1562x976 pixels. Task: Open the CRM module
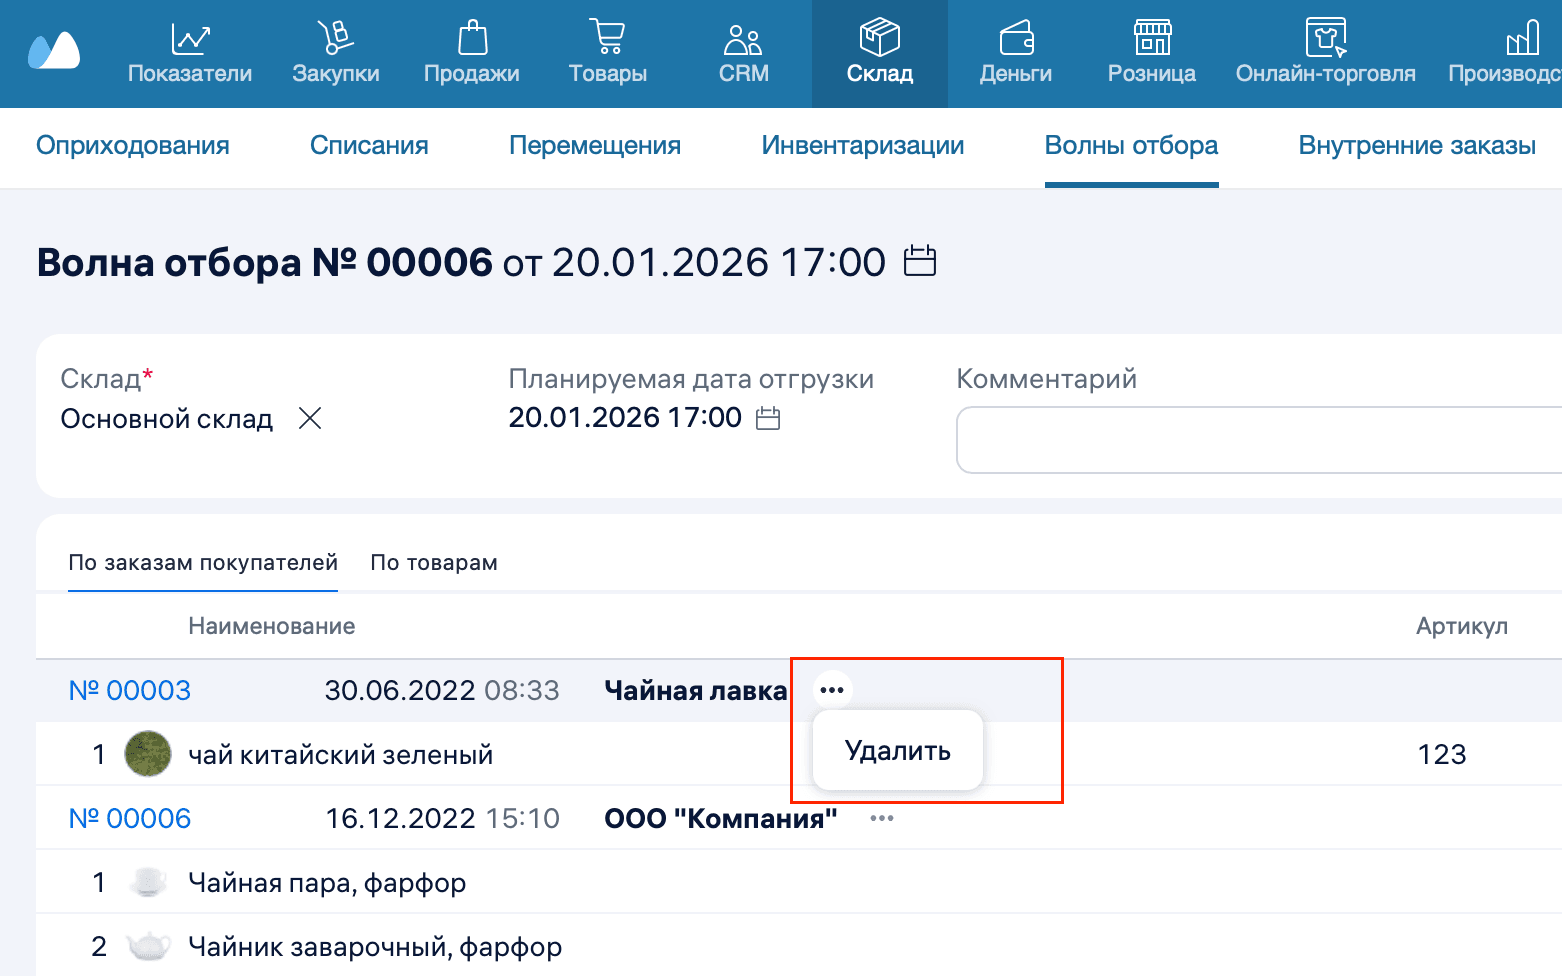[x=742, y=54]
